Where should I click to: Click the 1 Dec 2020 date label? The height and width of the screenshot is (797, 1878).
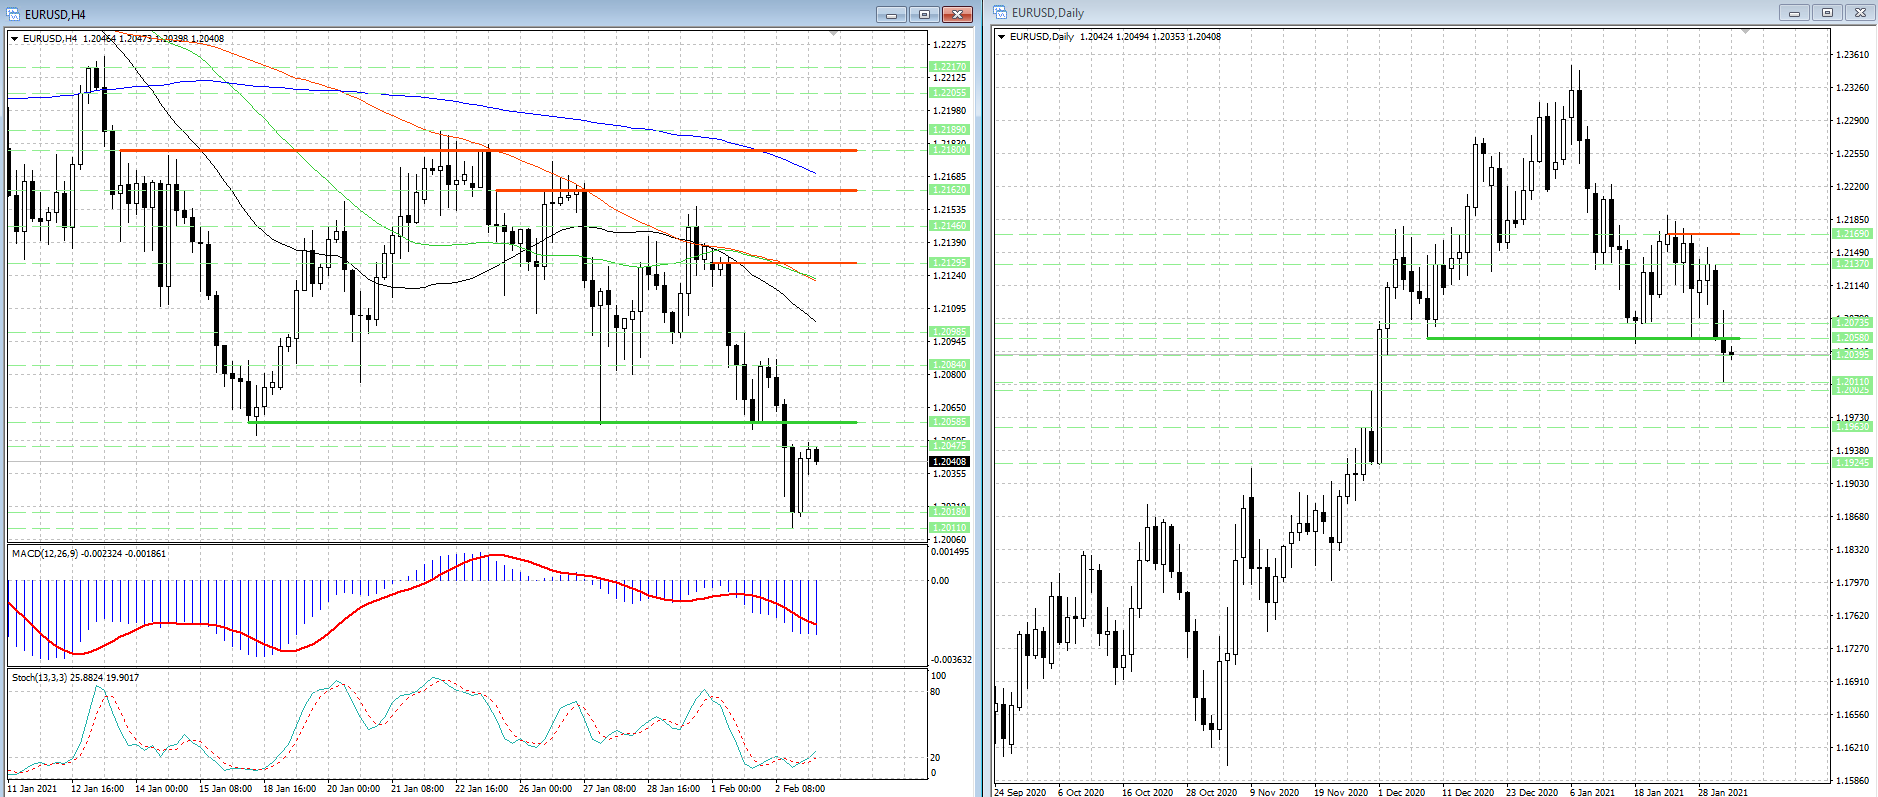(1402, 792)
